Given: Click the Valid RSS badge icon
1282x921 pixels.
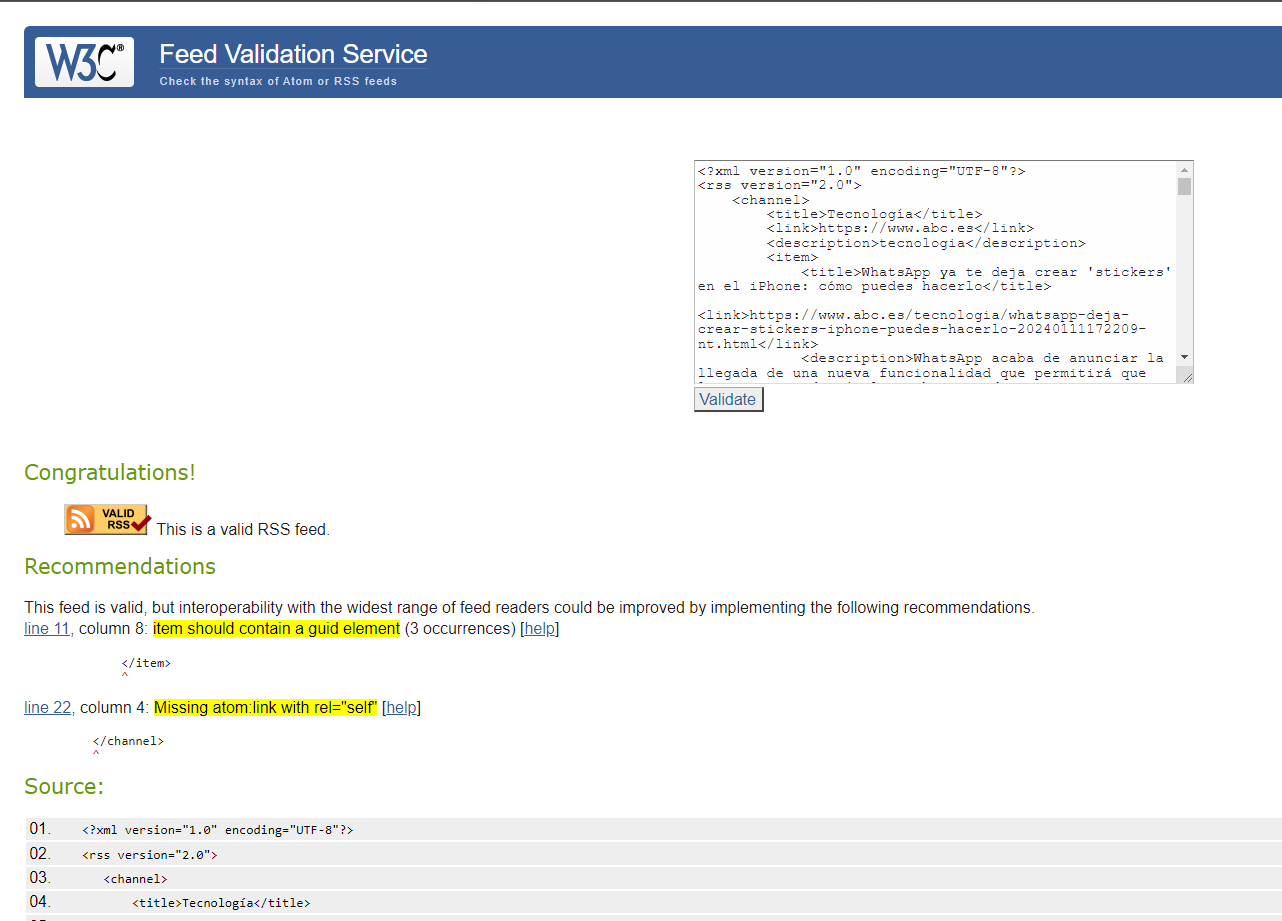Looking at the screenshot, I should pos(107,520).
